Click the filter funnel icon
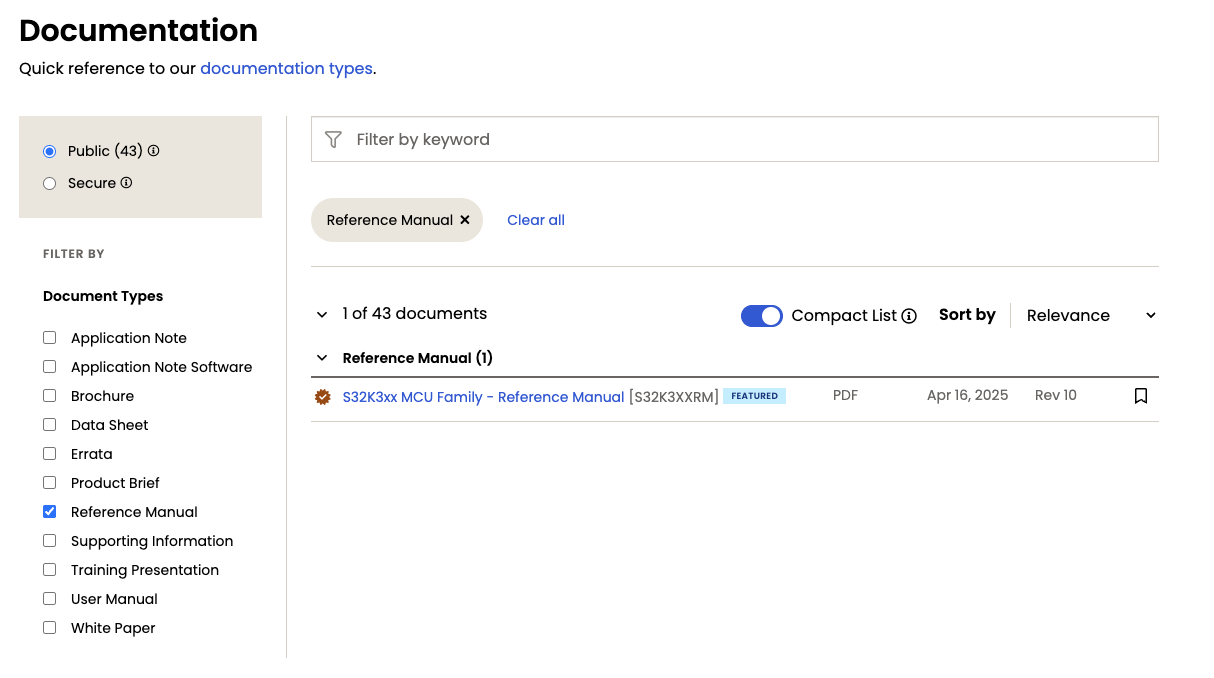 click(x=333, y=140)
